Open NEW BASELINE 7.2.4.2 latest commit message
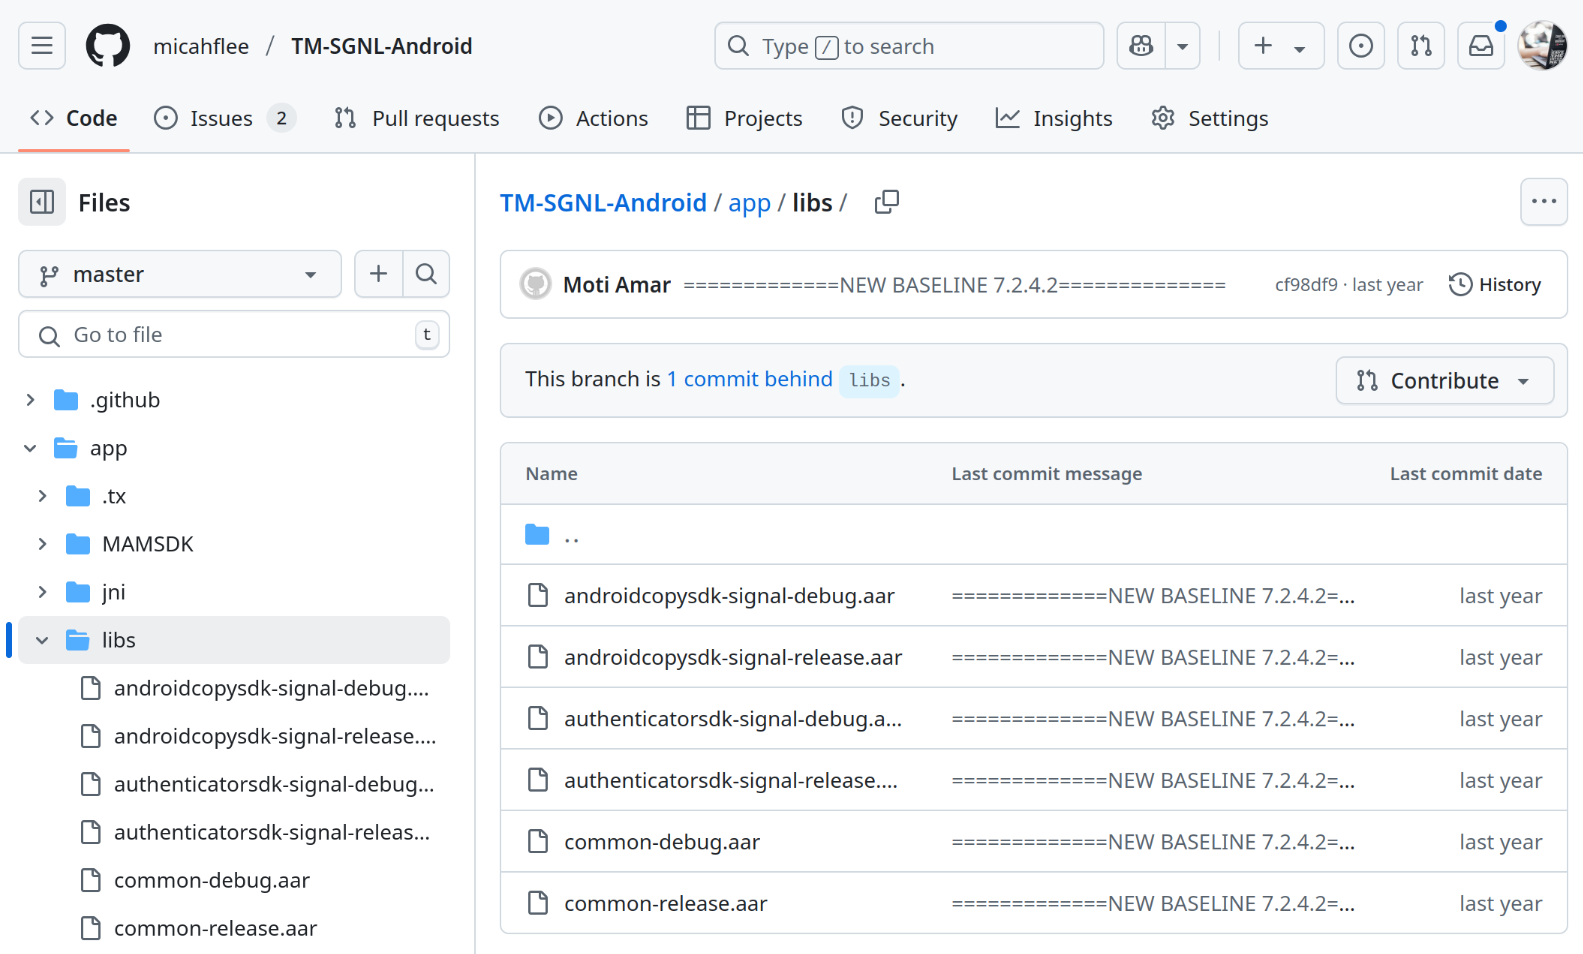The image size is (1583, 954). pos(954,285)
